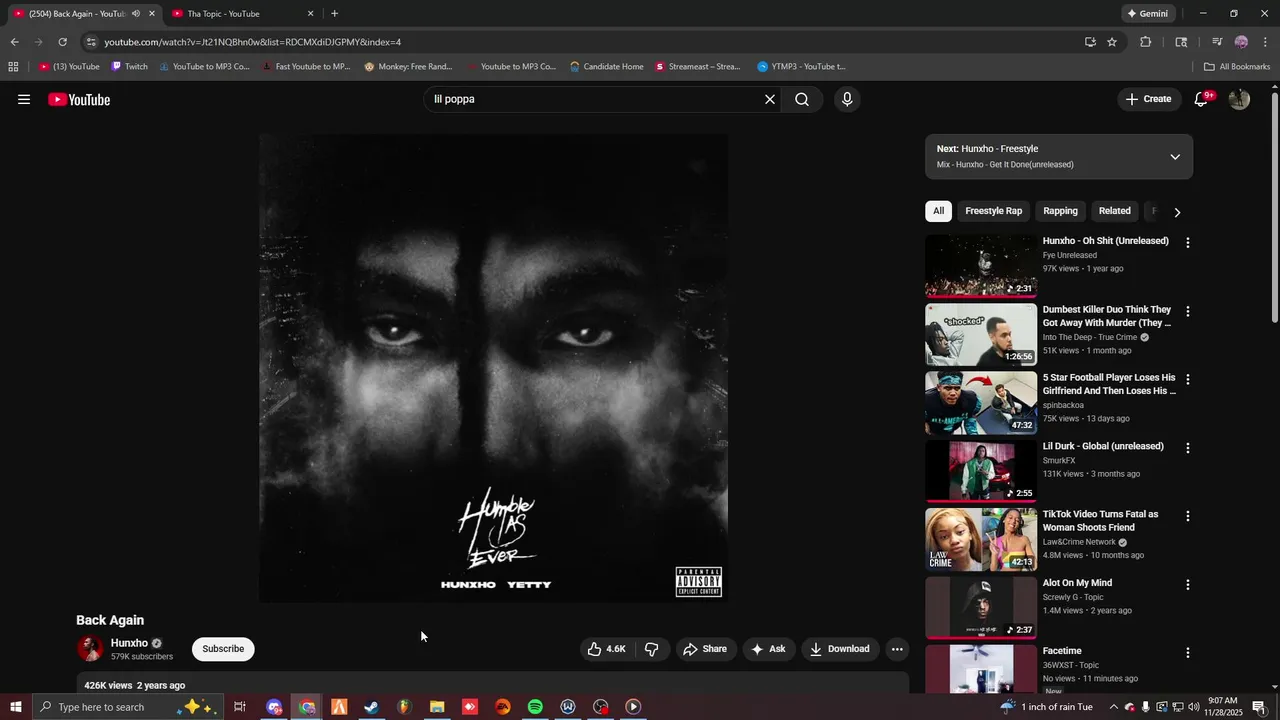Click the Create button
Image resolution: width=1280 pixels, height=720 pixels.
click(1148, 99)
